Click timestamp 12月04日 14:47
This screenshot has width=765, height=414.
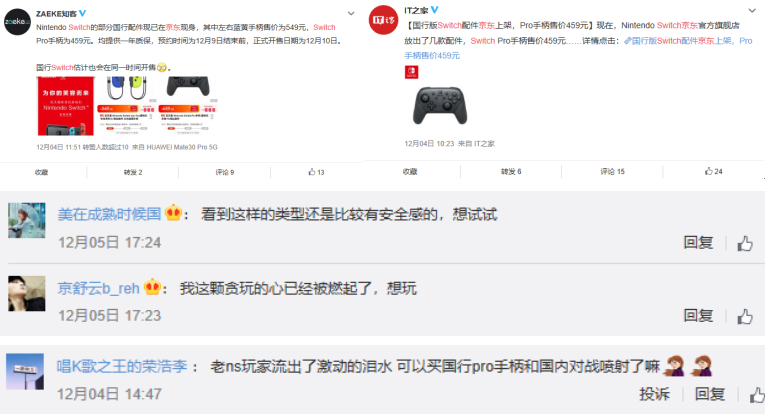point(109,394)
